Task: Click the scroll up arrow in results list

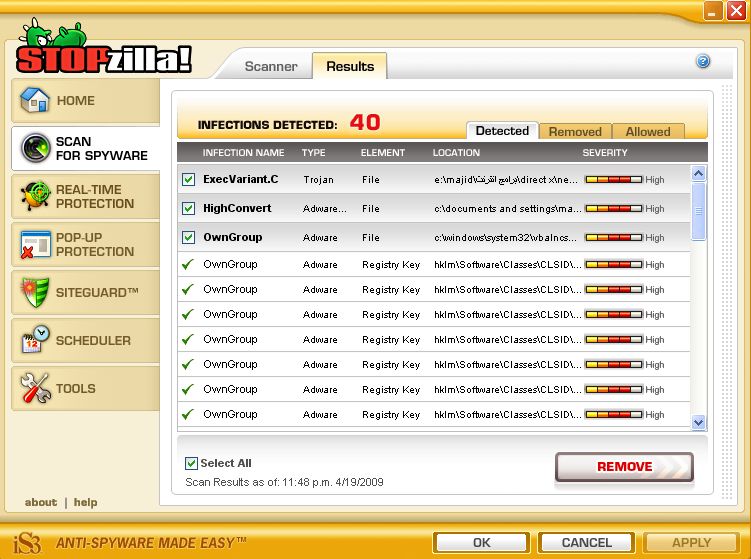Action: pyautogui.click(x=698, y=173)
